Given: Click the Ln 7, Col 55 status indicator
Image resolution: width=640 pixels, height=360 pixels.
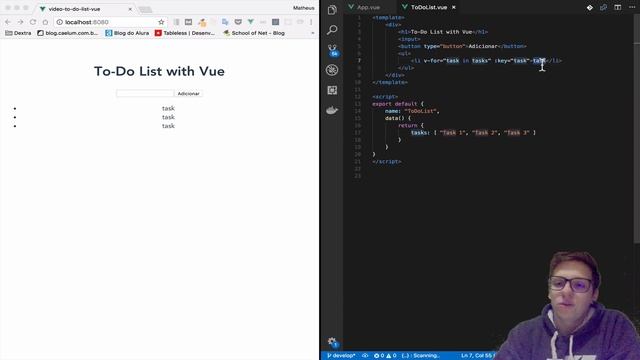Looking at the screenshot, I should pyautogui.click(x=477, y=356).
